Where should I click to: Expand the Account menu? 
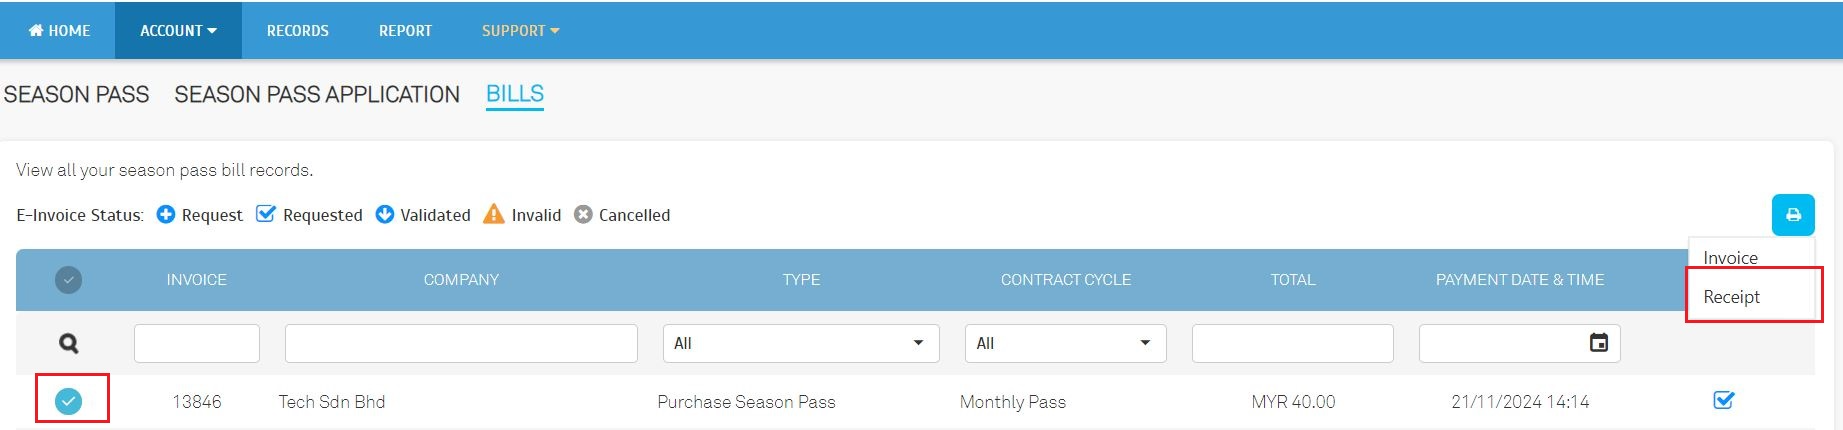pyautogui.click(x=178, y=31)
